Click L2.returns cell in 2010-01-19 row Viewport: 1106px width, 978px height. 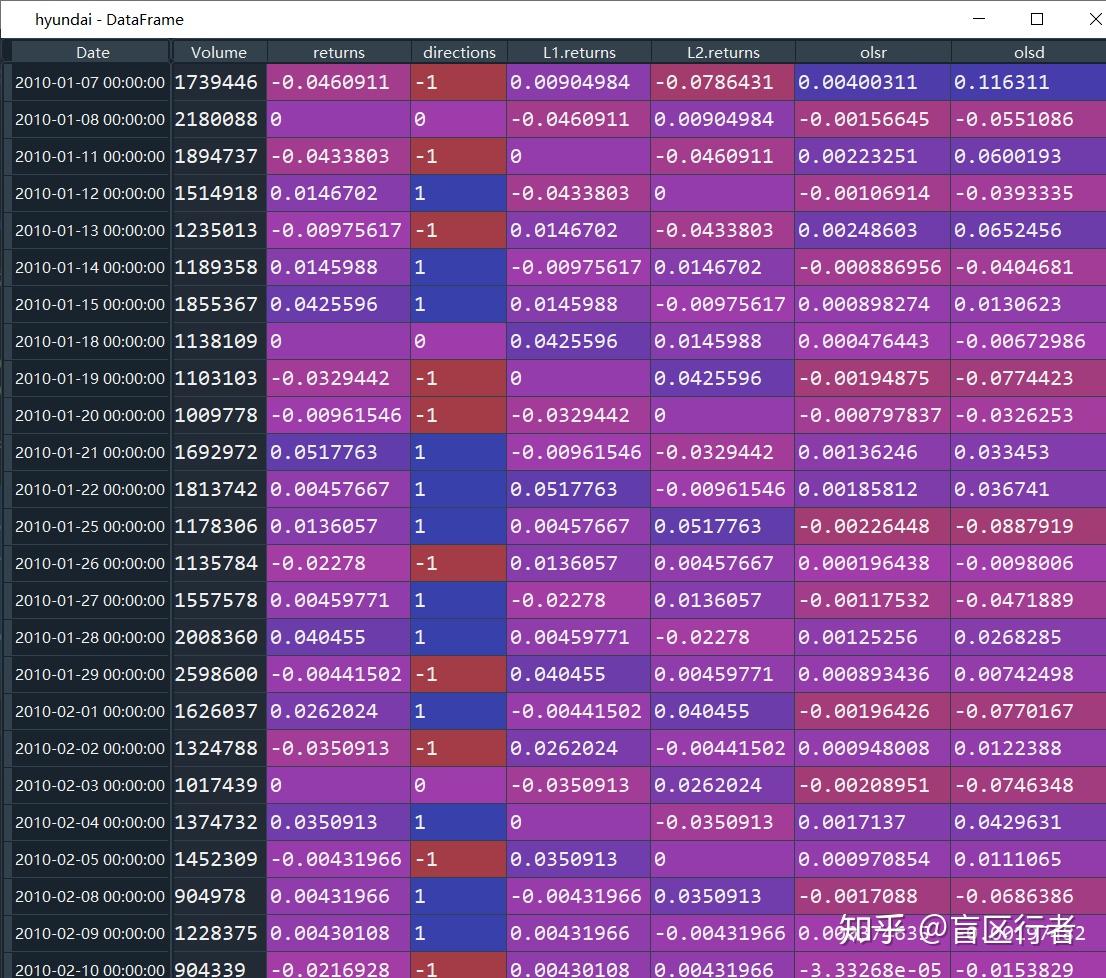pyautogui.click(x=723, y=379)
